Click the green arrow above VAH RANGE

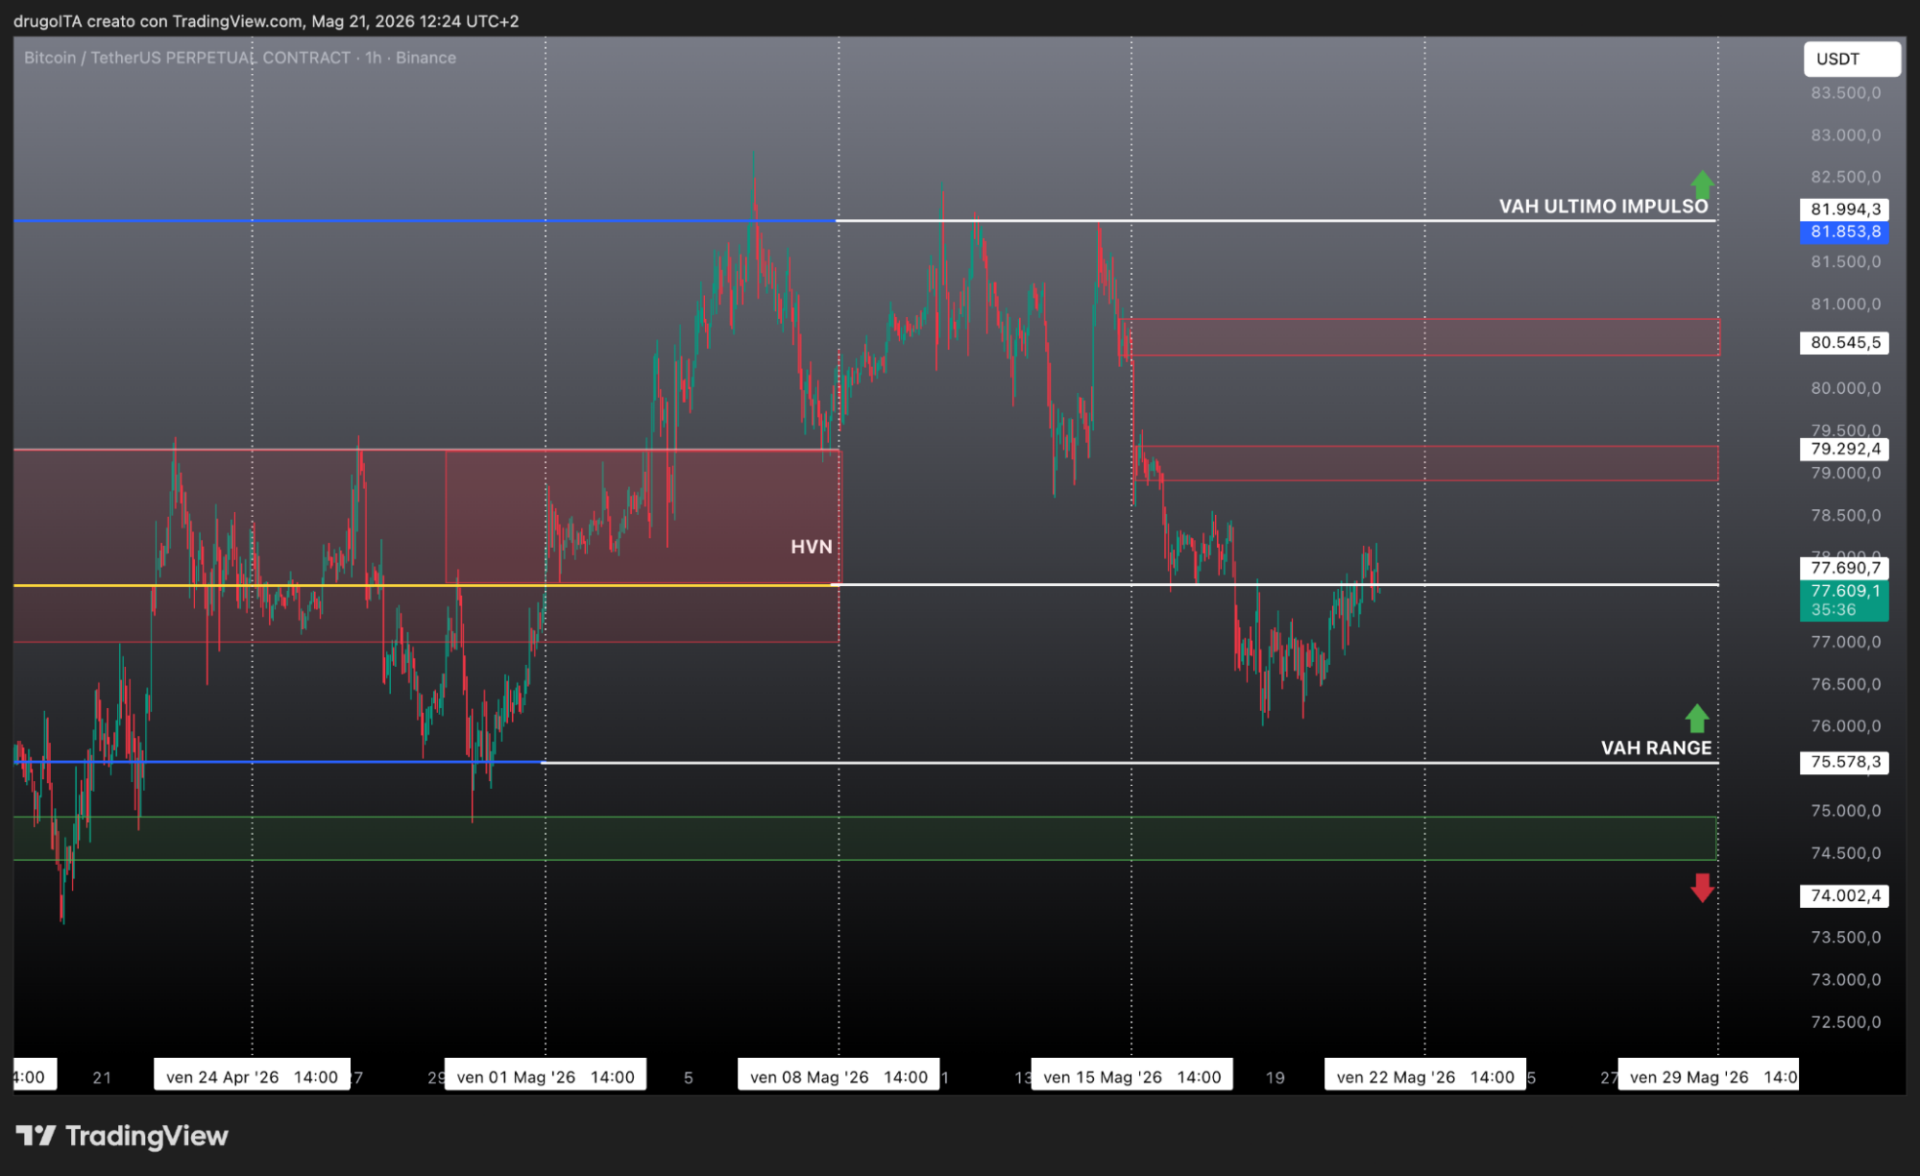pos(1697,718)
